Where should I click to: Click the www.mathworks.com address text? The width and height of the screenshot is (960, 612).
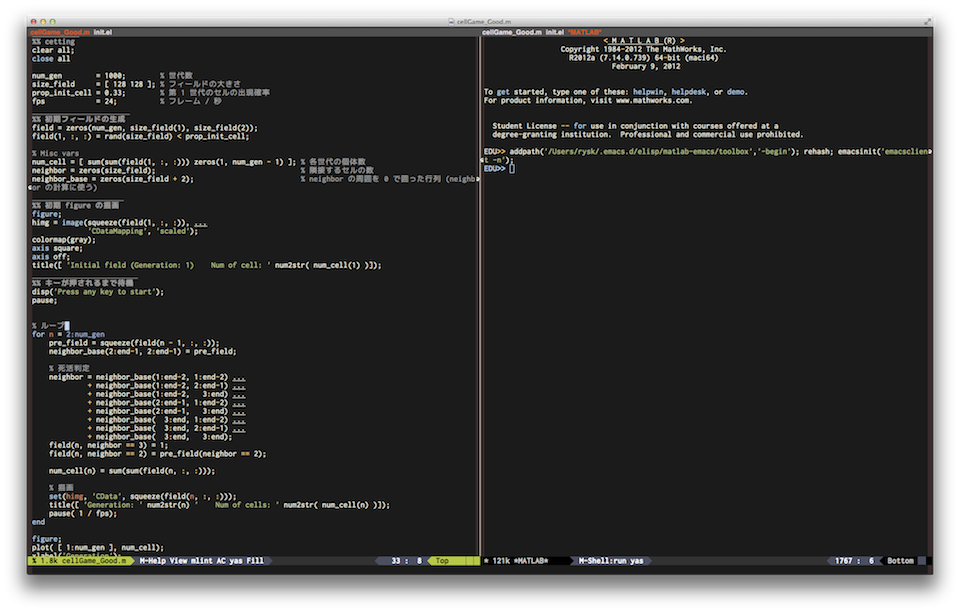[x=652, y=100]
